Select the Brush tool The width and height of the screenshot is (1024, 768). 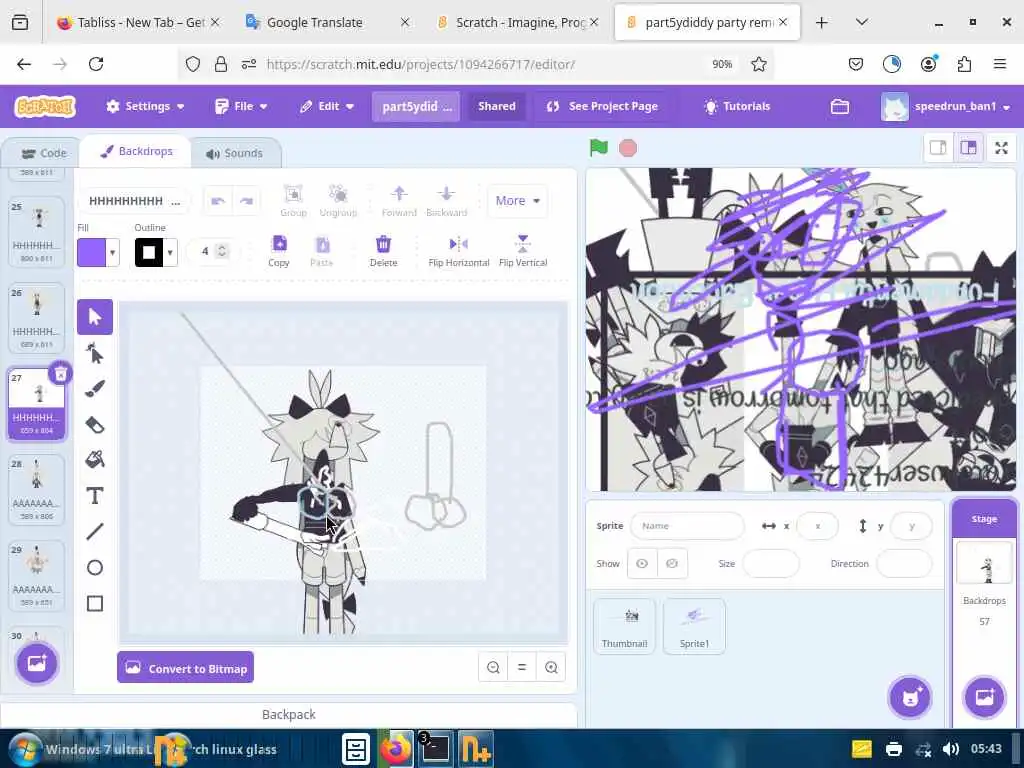[95, 389]
